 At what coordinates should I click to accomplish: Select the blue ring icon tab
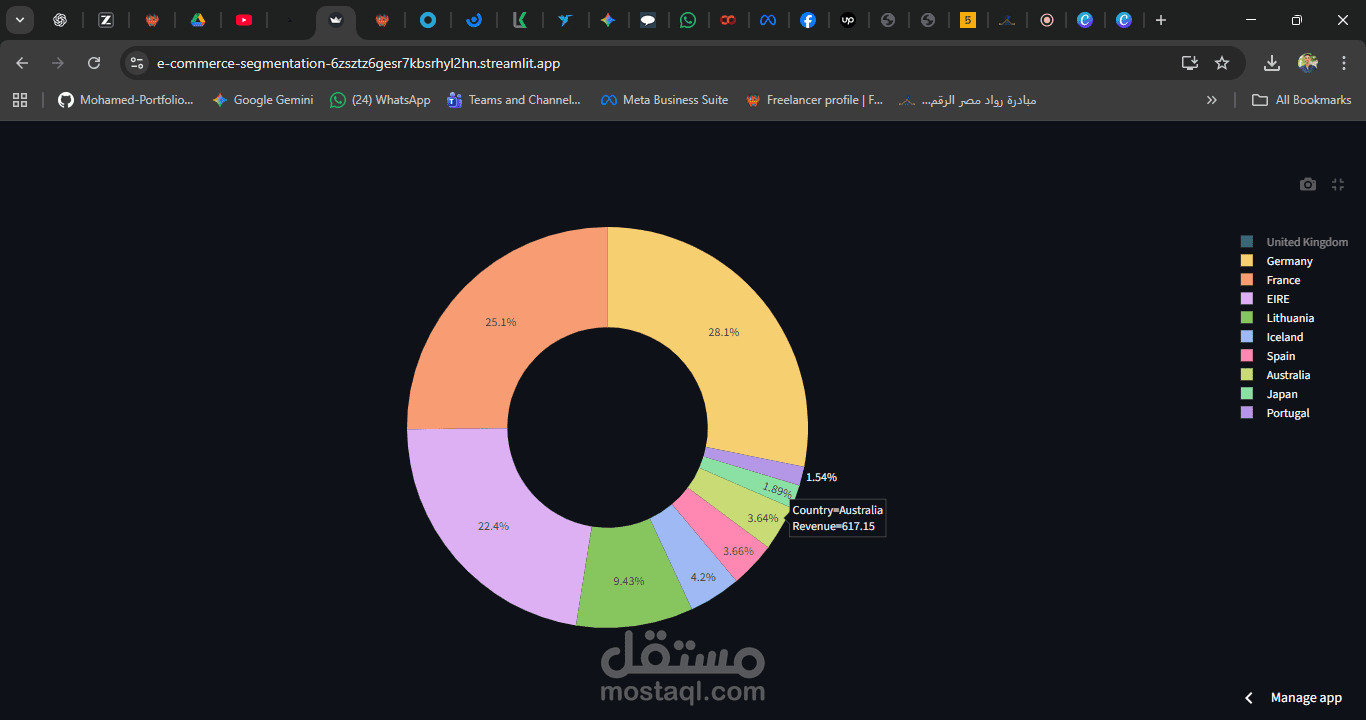tap(428, 20)
